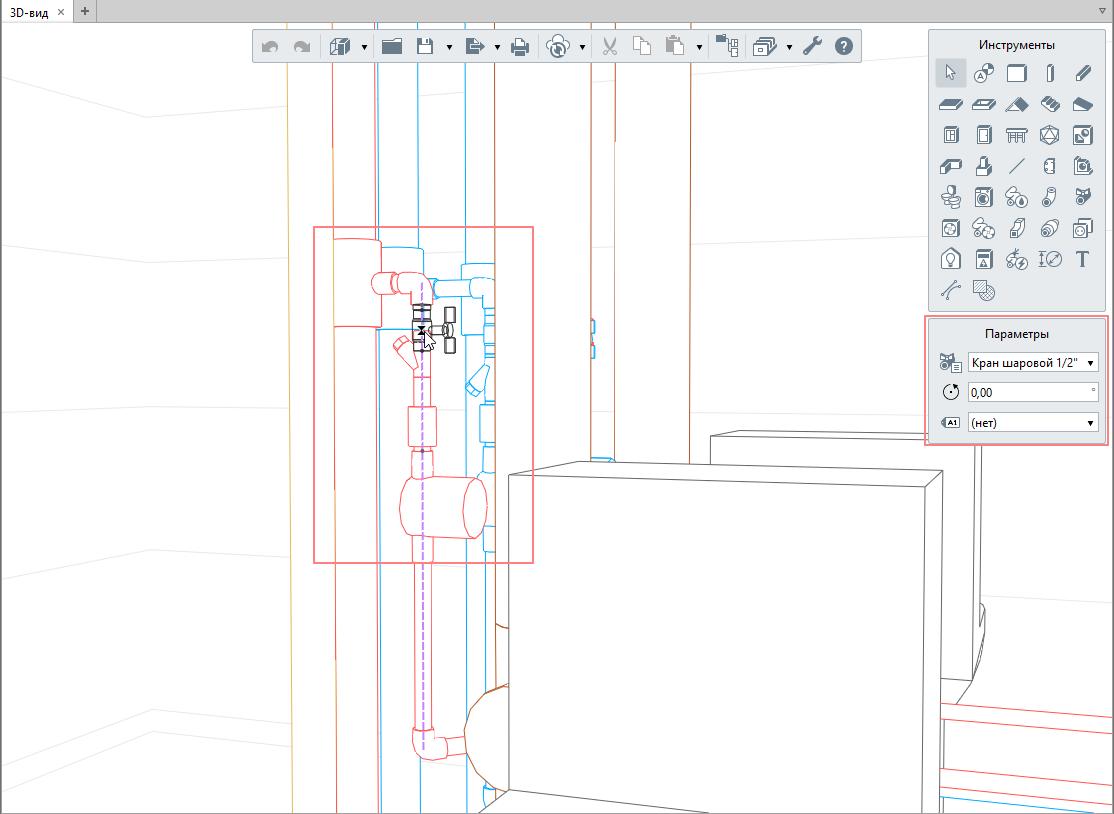Open the Help question-mark icon
This screenshot has width=1114, height=814.
(x=843, y=46)
